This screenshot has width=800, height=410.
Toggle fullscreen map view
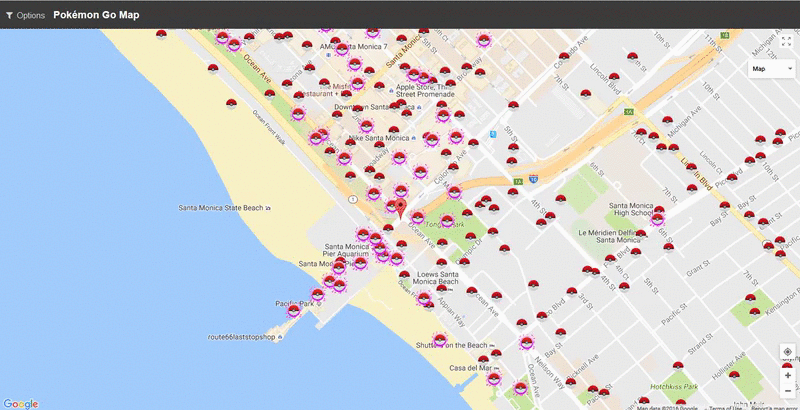point(786,42)
